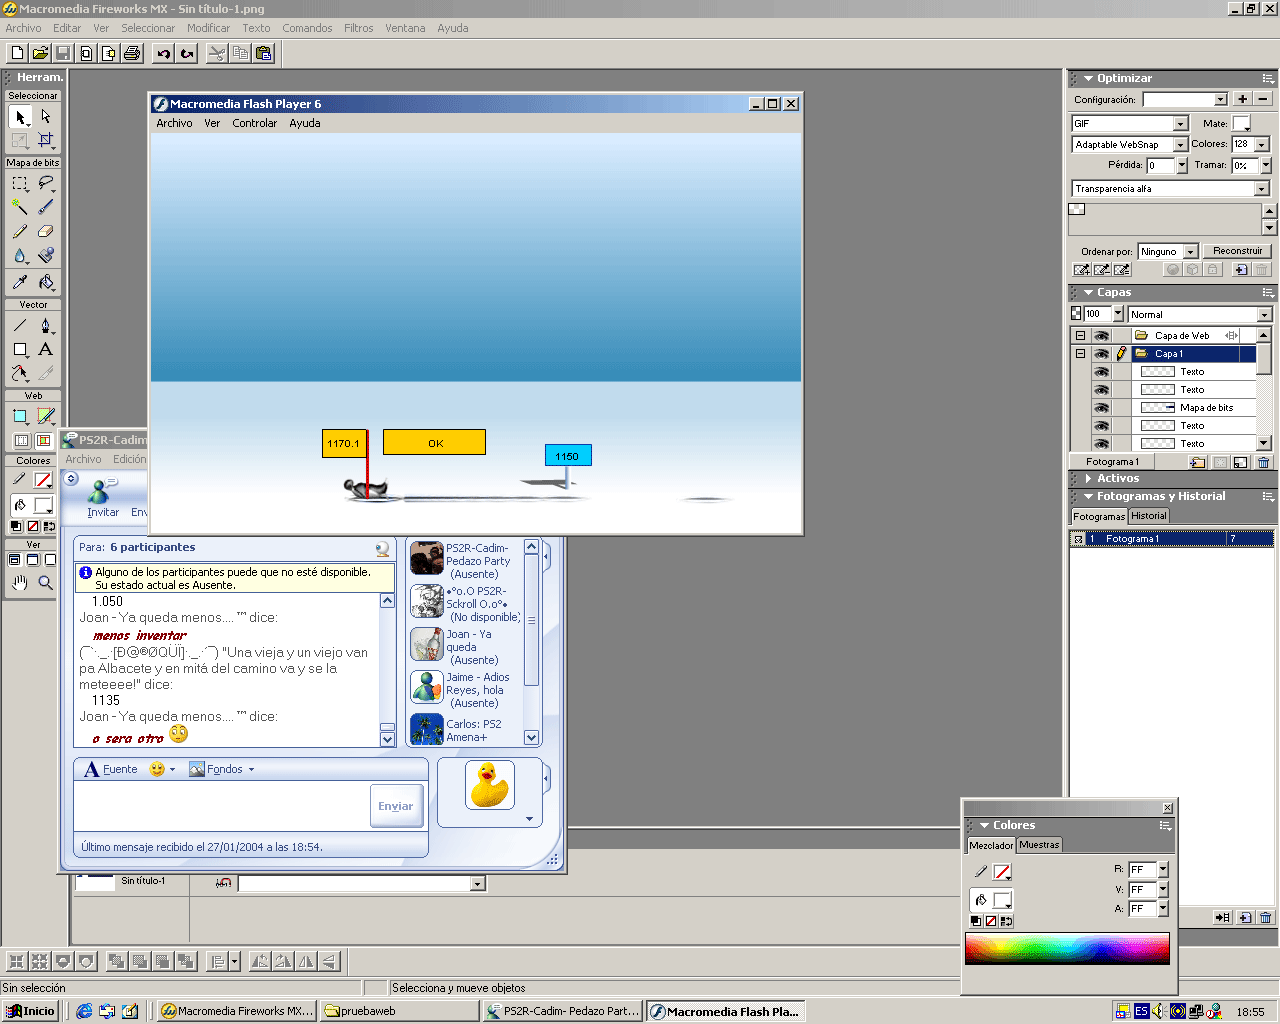Collapse the Capa de Web layer tree
1280x1024 pixels.
[x=1080, y=336]
